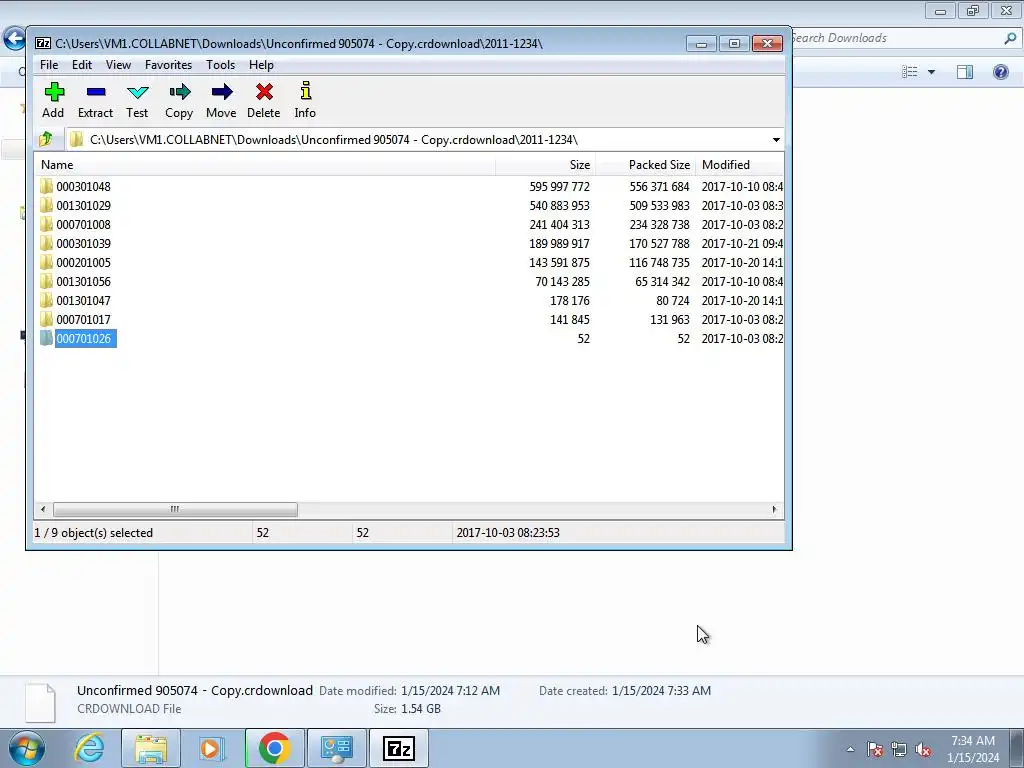
Task: Show hidden tray icons arrow
Action: [x=850, y=749]
